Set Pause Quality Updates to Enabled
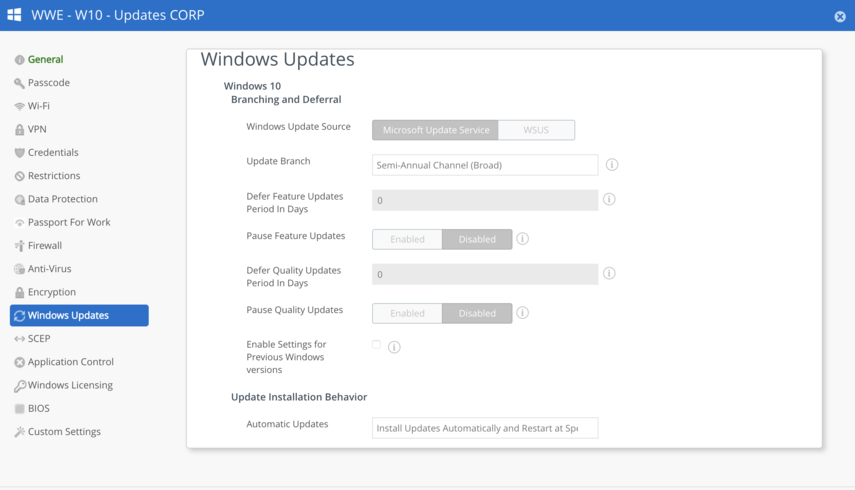The width and height of the screenshot is (855, 490). click(x=407, y=313)
